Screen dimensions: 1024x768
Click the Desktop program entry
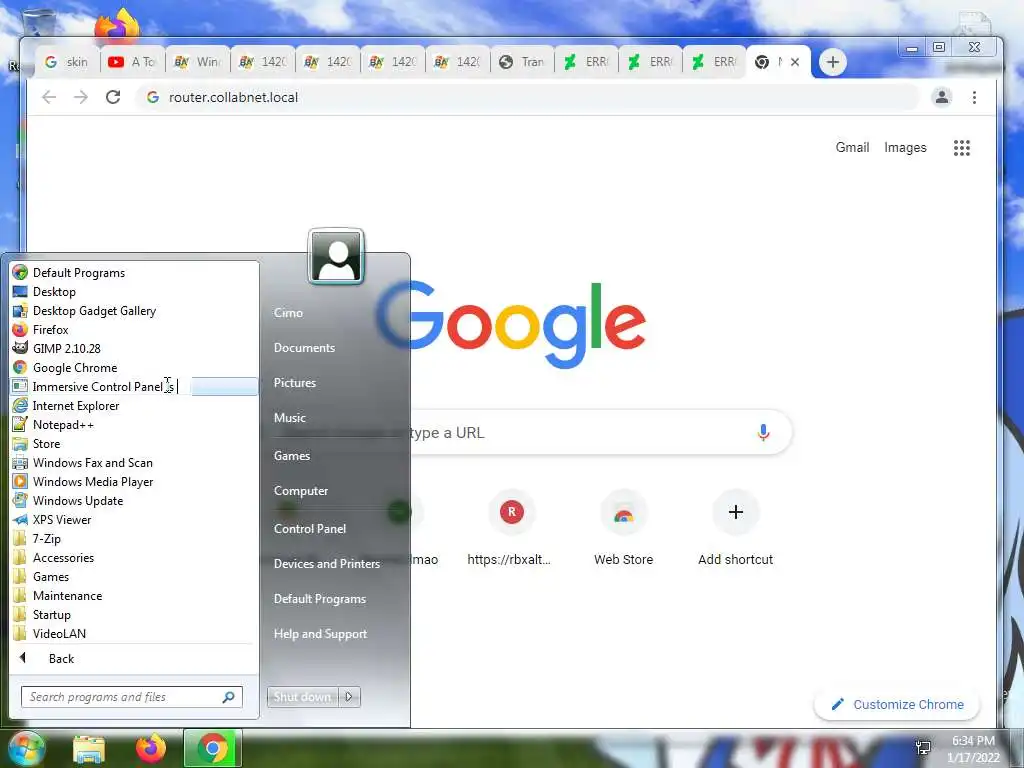[x=134, y=291]
